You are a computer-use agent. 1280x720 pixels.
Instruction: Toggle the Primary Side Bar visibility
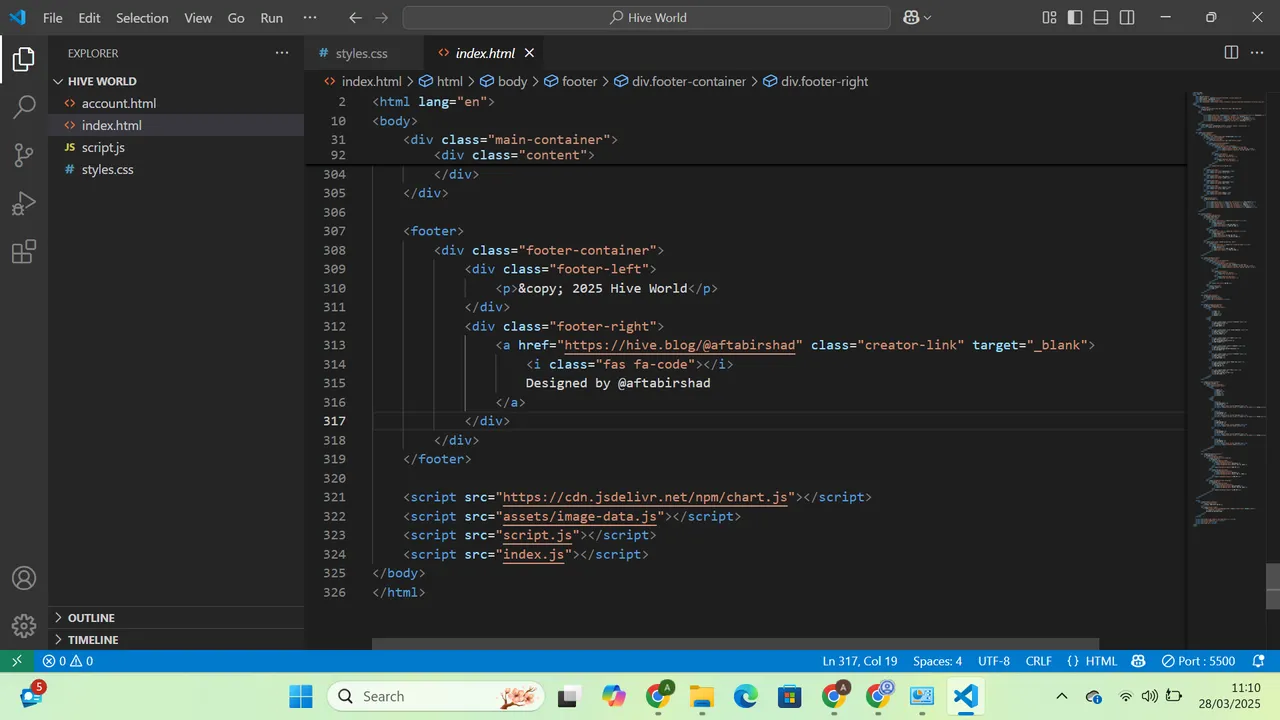point(1075,18)
